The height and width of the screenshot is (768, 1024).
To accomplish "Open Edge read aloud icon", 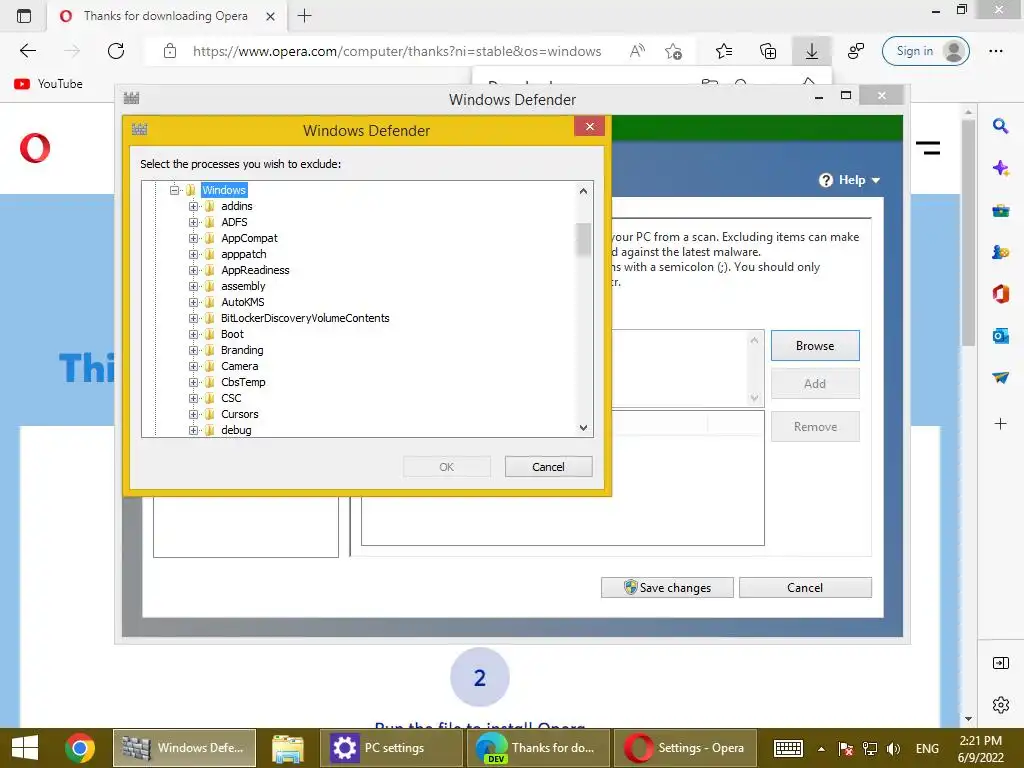I will tap(637, 51).
